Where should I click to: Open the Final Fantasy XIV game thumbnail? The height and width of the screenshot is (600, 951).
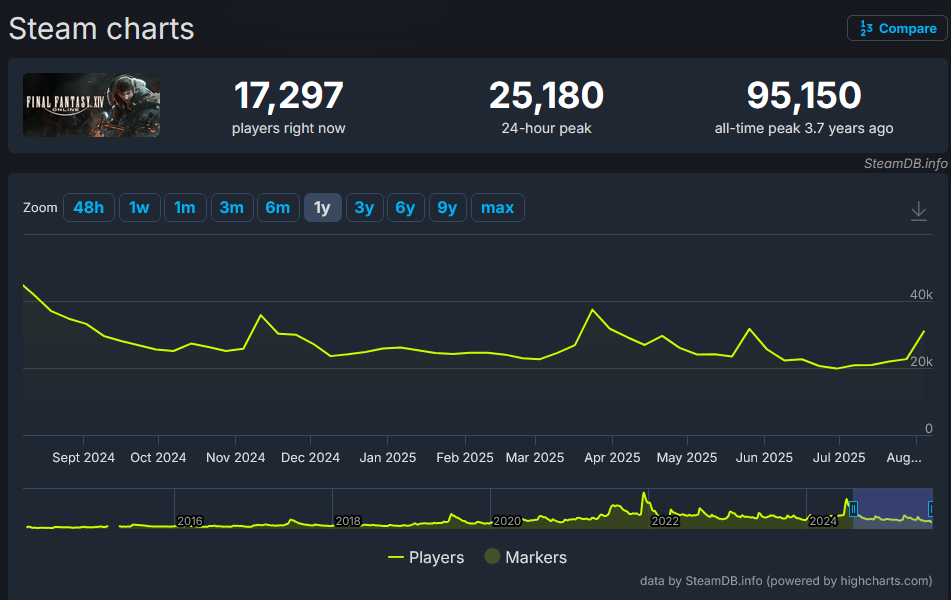coord(92,105)
